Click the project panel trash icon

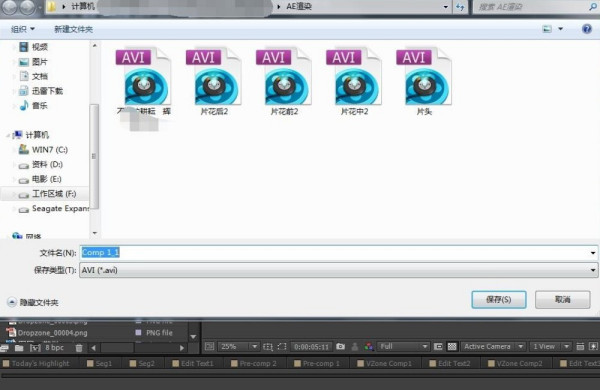(x=79, y=348)
